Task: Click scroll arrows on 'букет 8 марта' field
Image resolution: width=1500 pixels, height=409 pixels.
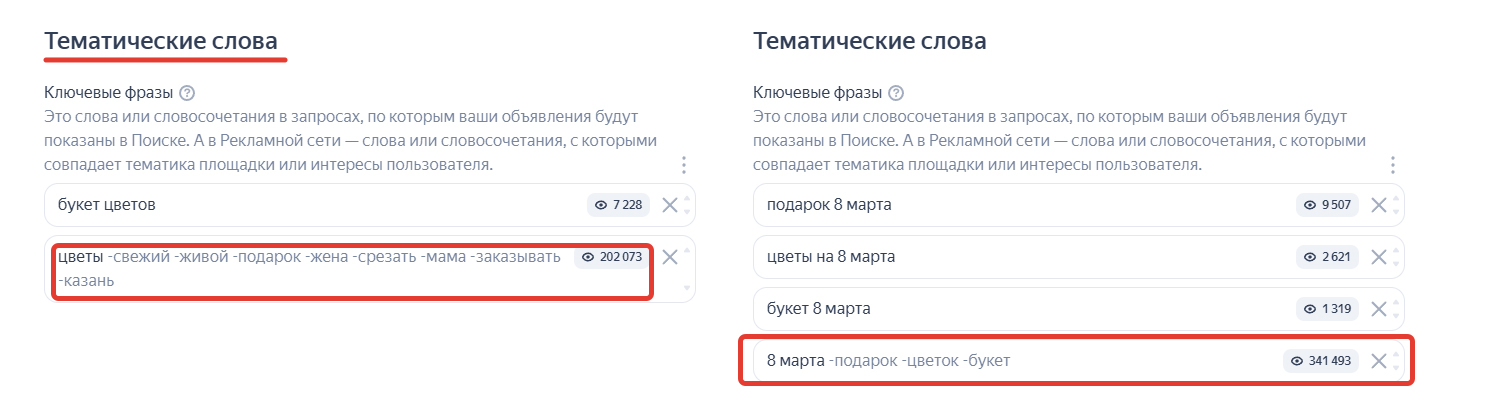Action: pyautogui.click(x=1397, y=309)
